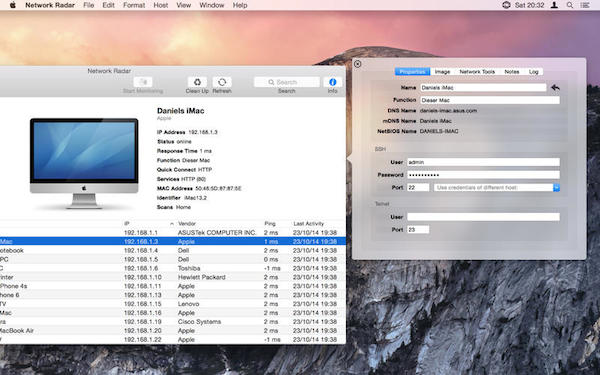Select the Lenovo row 192.168.1.15
The height and width of the screenshot is (375, 600).
tap(173, 304)
